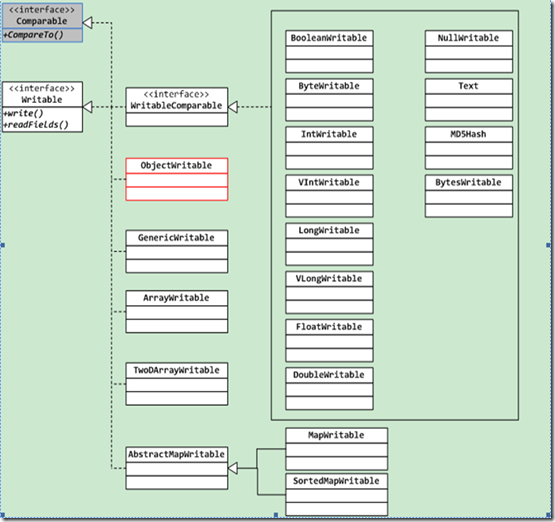Click the inheritance arrowhead pointing at Comparable
This screenshot has height=522, width=555.
point(88,23)
